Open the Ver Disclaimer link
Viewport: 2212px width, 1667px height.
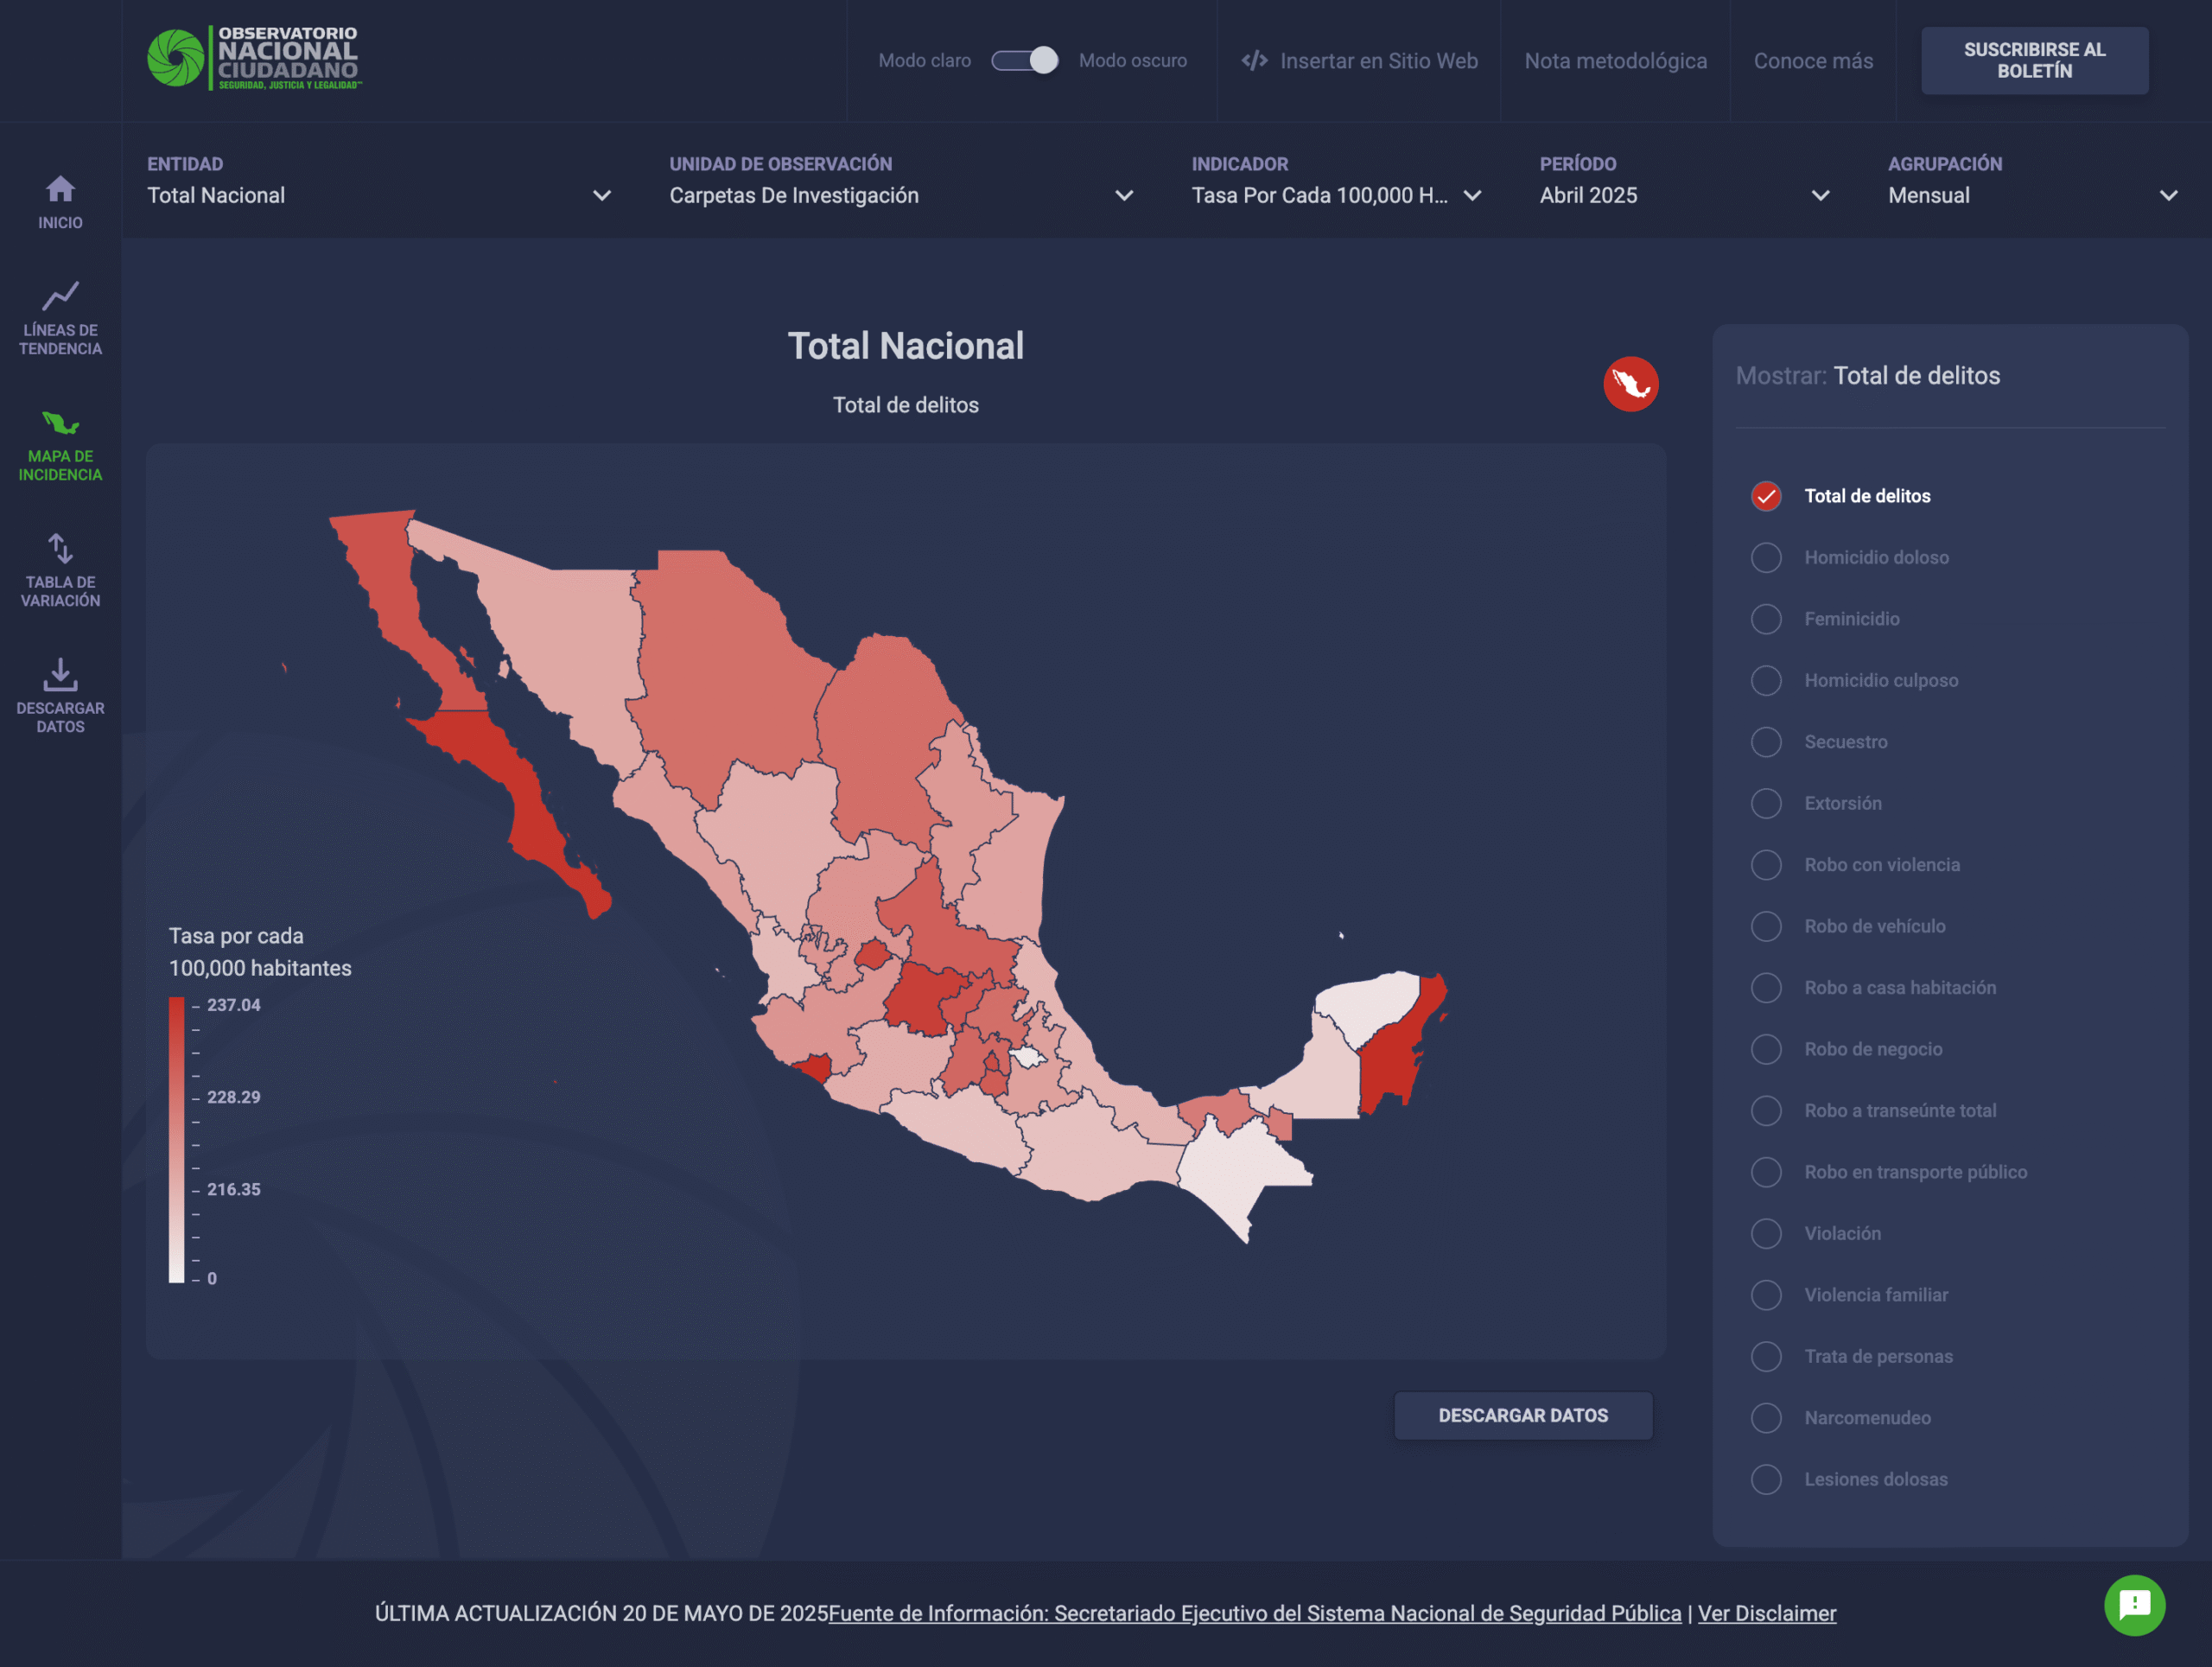(x=1766, y=1613)
